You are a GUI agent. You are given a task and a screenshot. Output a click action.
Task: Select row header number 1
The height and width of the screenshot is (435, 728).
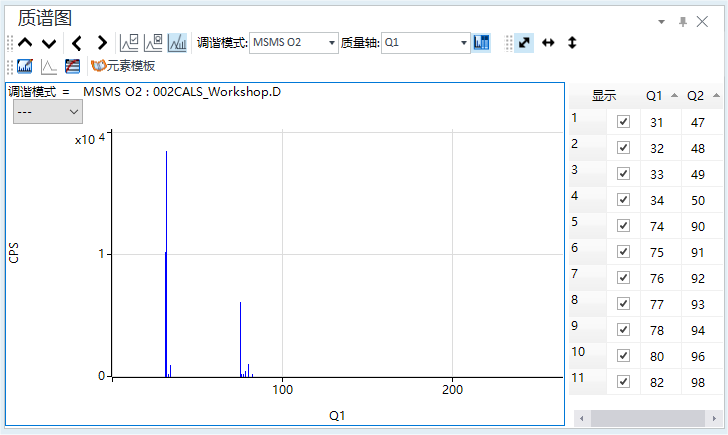pos(588,122)
